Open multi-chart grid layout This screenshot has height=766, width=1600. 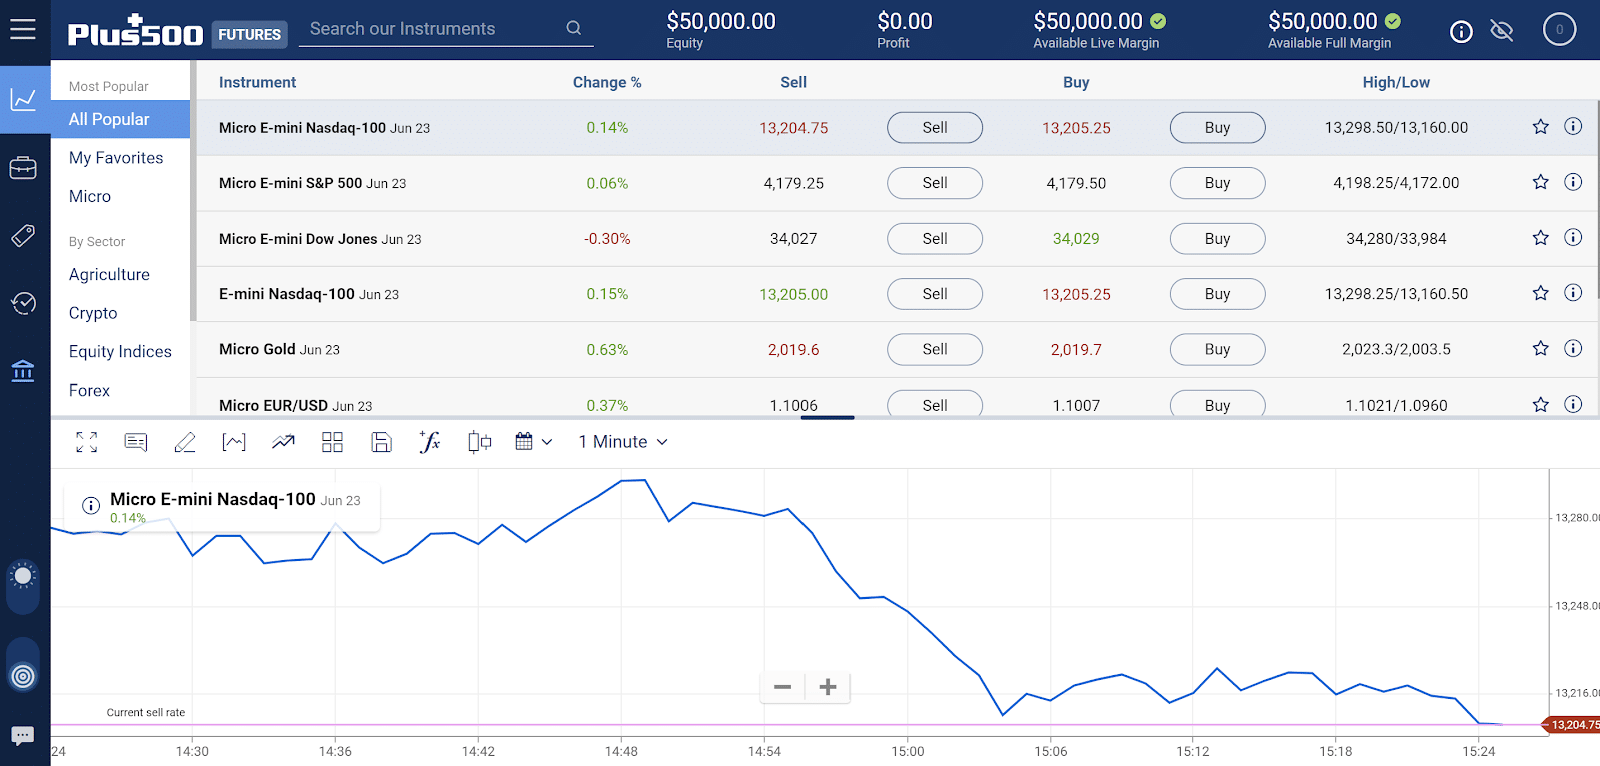tap(332, 442)
